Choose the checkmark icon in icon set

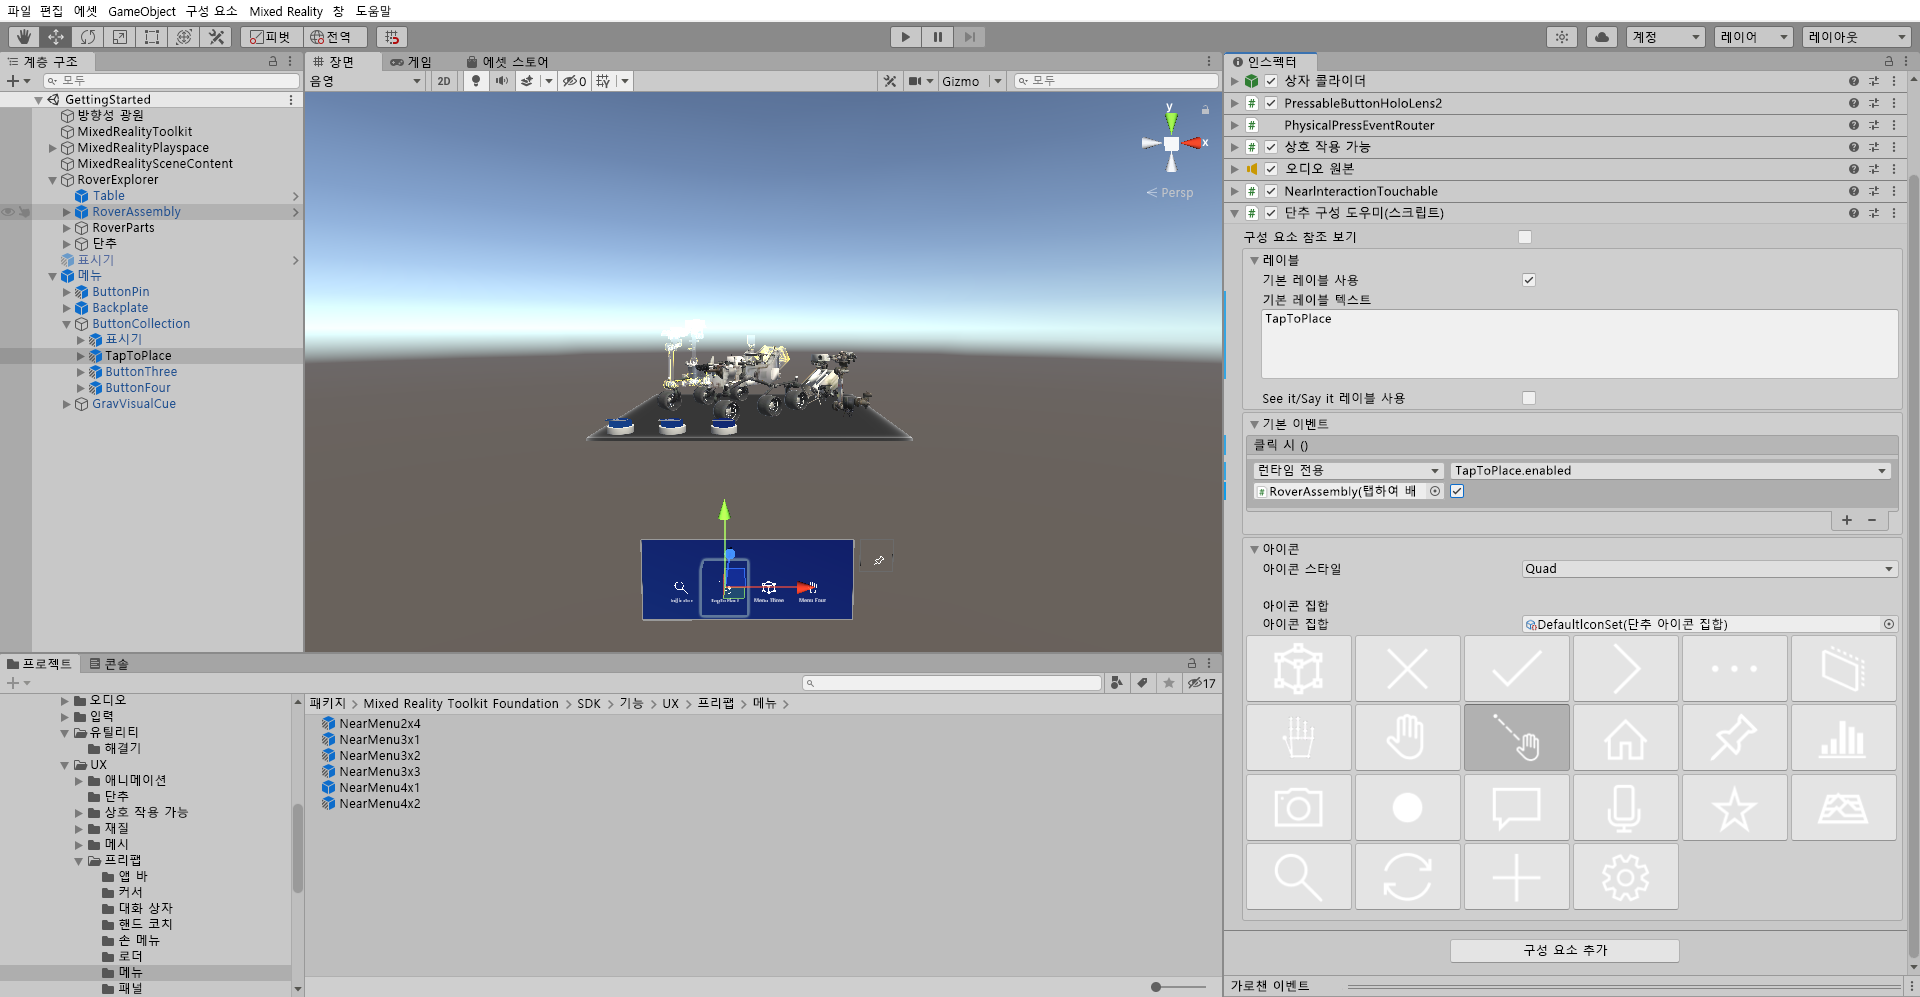[x=1516, y=669]
